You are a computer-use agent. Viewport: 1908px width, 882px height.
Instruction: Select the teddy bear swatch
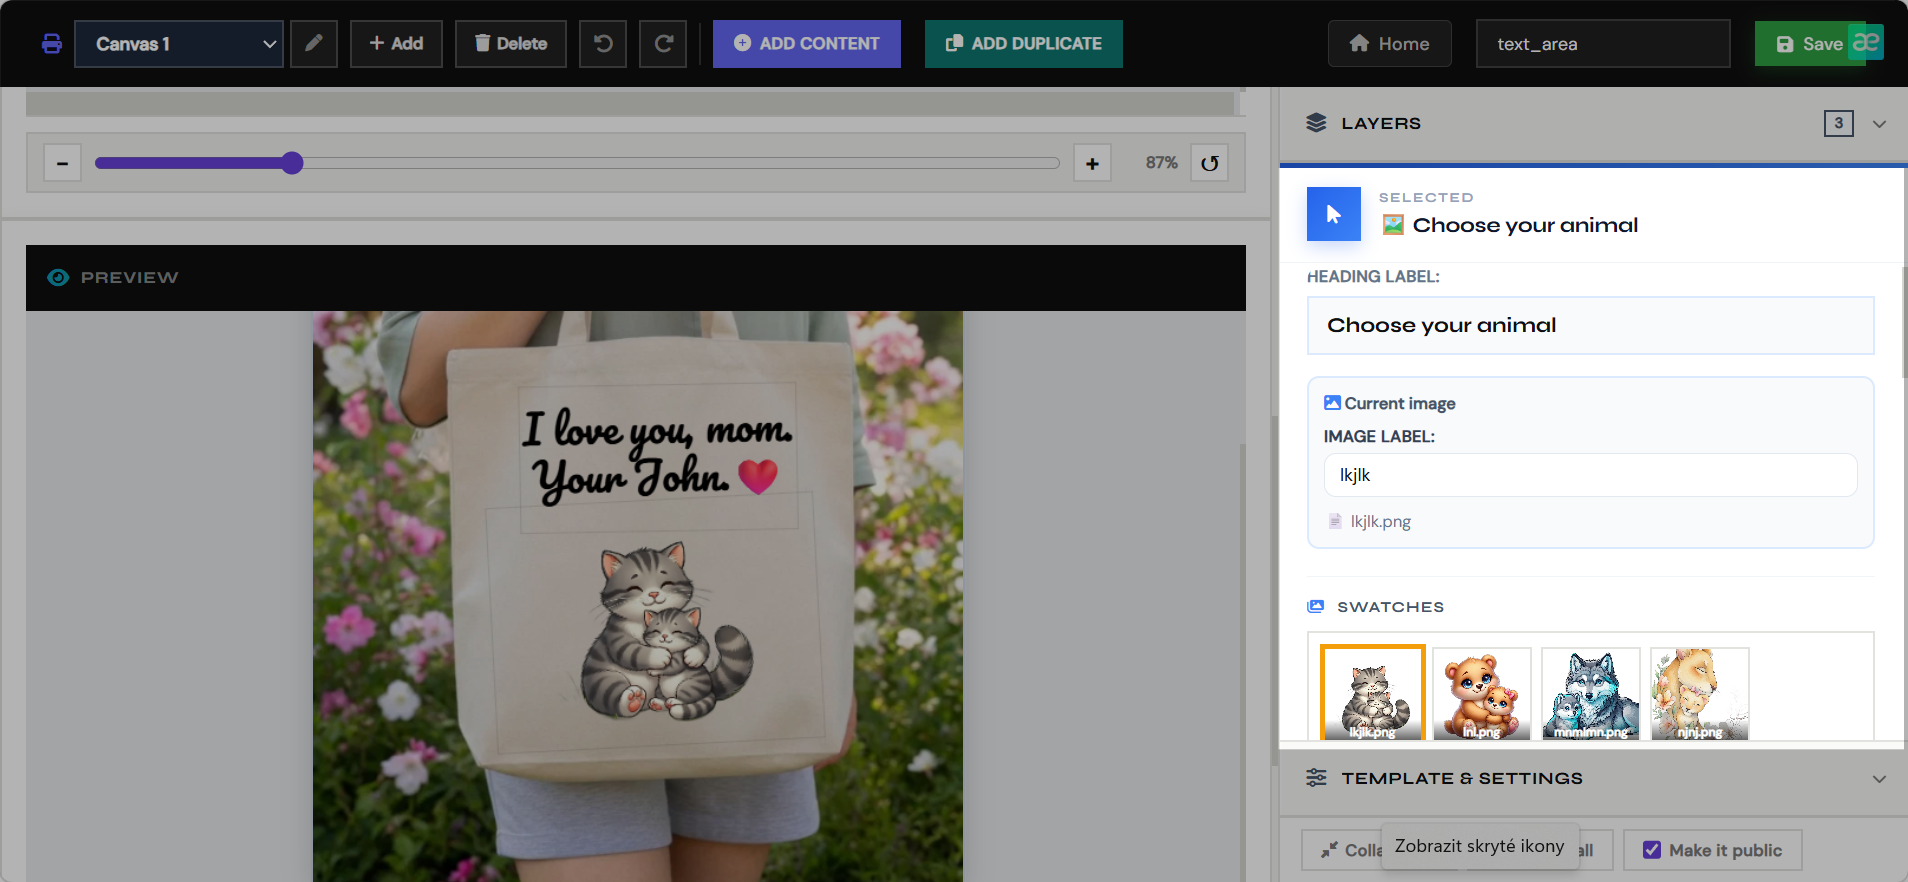click(1482, 694)
